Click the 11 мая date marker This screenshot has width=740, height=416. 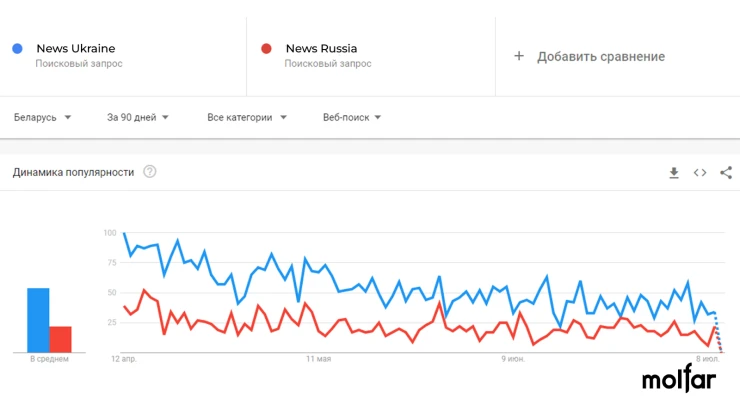pos(319,359)
